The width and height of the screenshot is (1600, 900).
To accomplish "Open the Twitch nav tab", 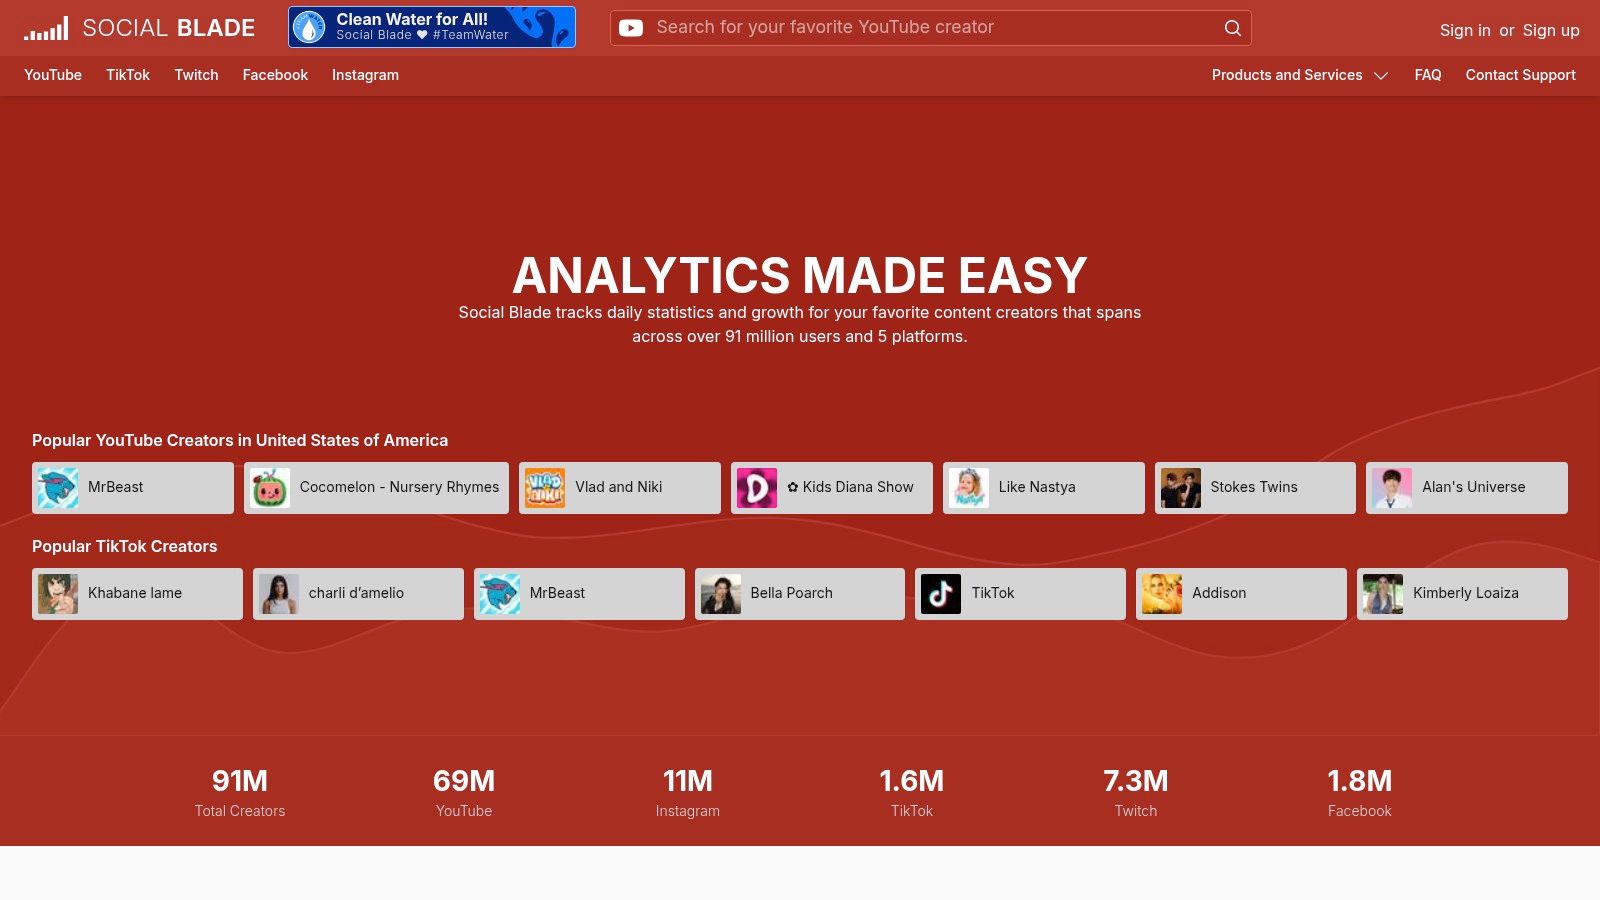I will pyautogui.click(x=196, y=75).
